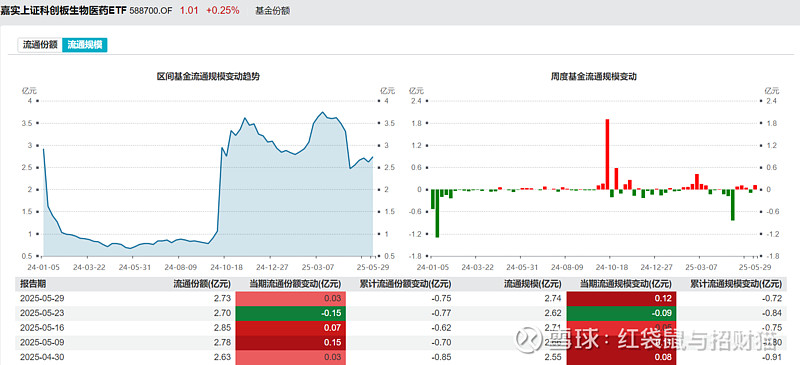
Task: Click the large green bar before 25-05-29
Action: tap(733, 205)
